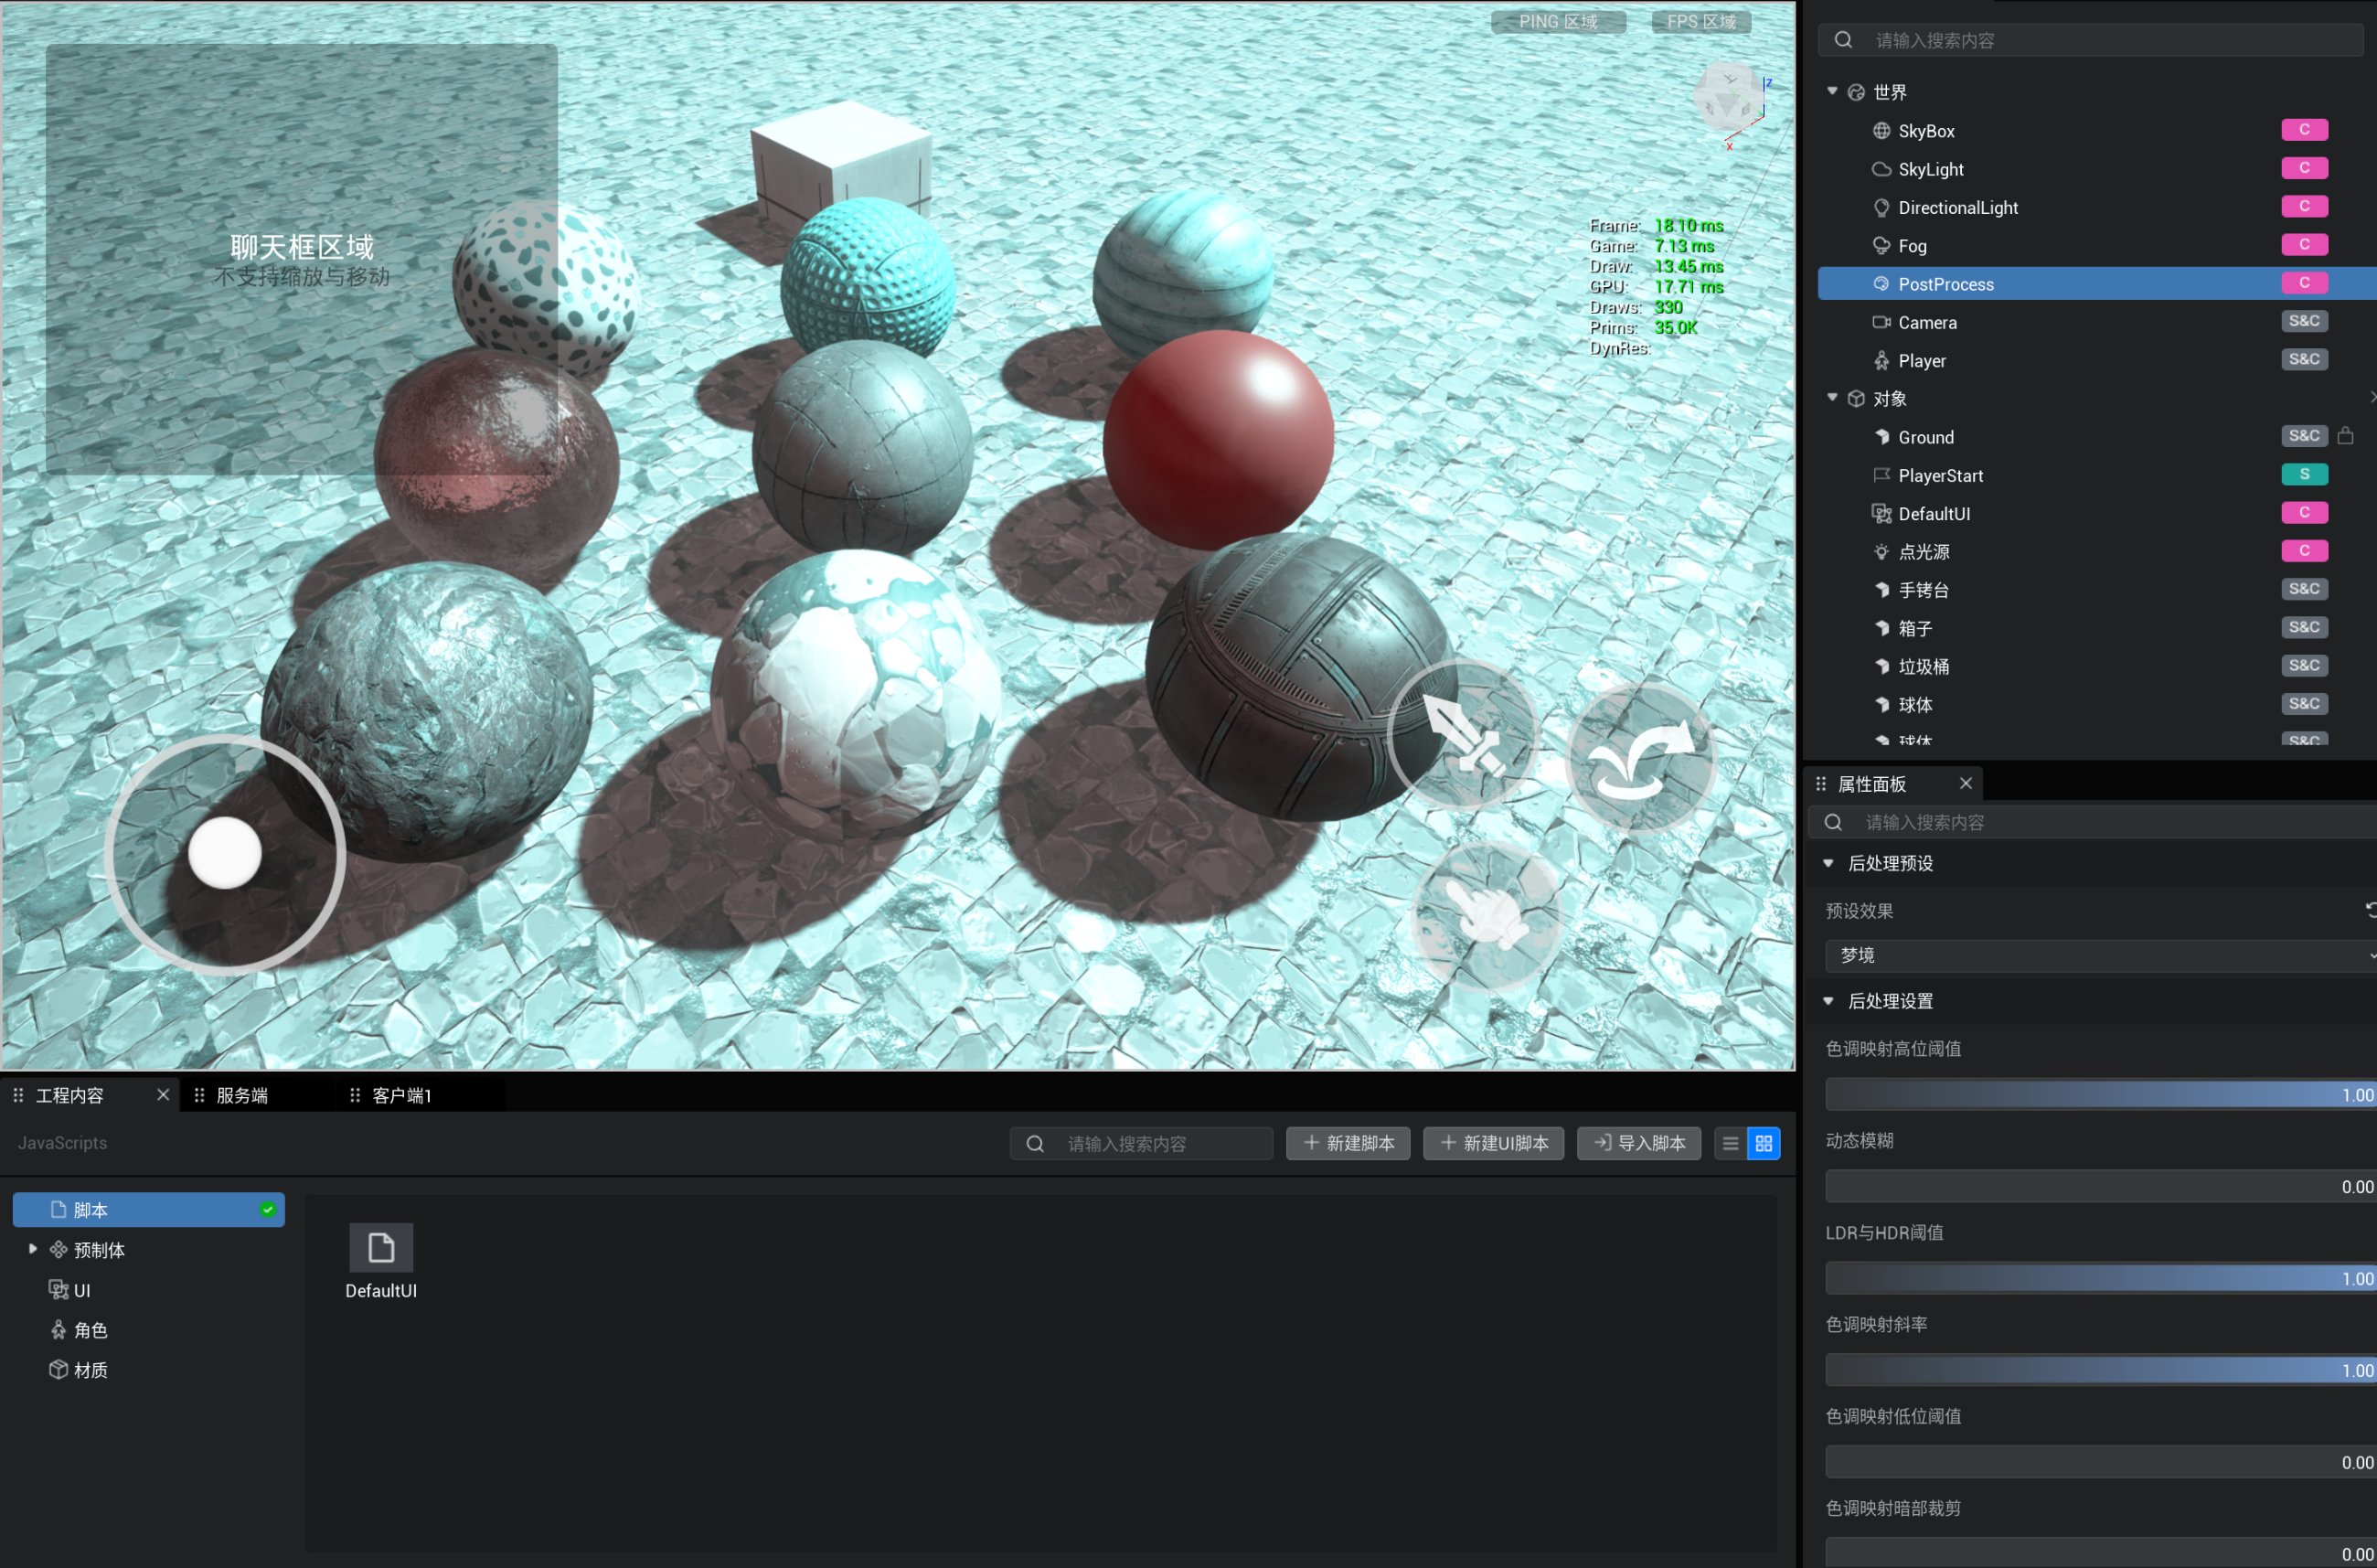Click the 角色 character folder icon
The height and width of the screenshot is (1568, 2377).
click(58, 1329)
